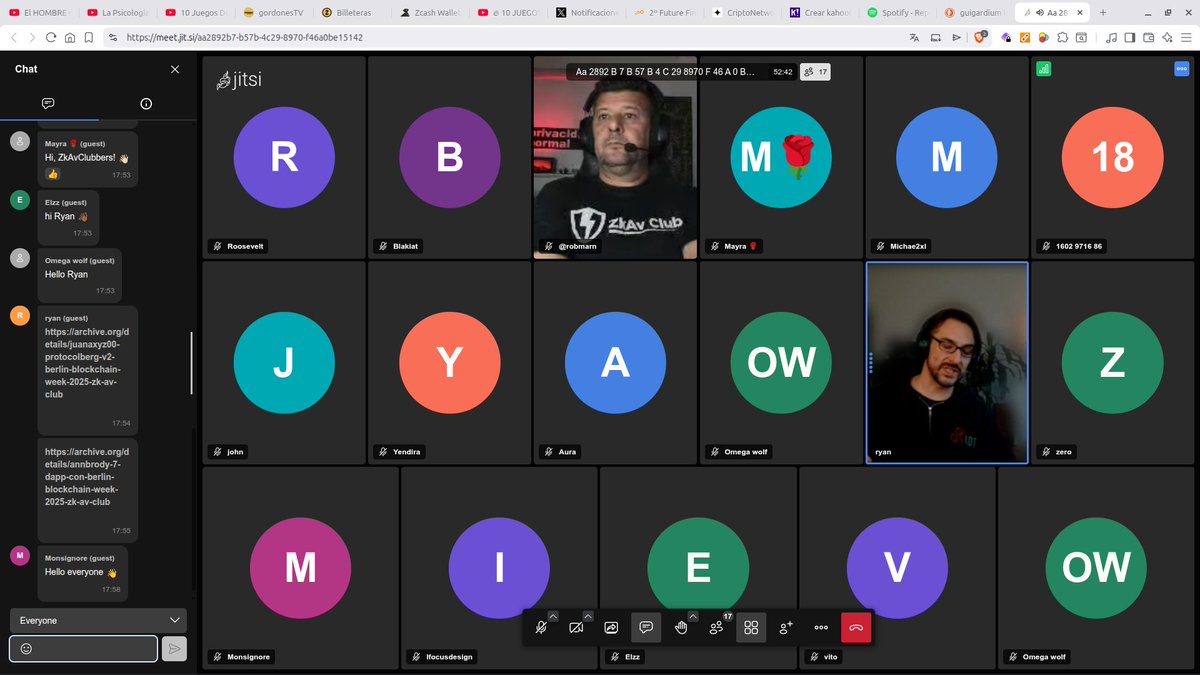Switch to the gordonesTV browser tab
The image size is (1200, 675).
tap(272, 13)
